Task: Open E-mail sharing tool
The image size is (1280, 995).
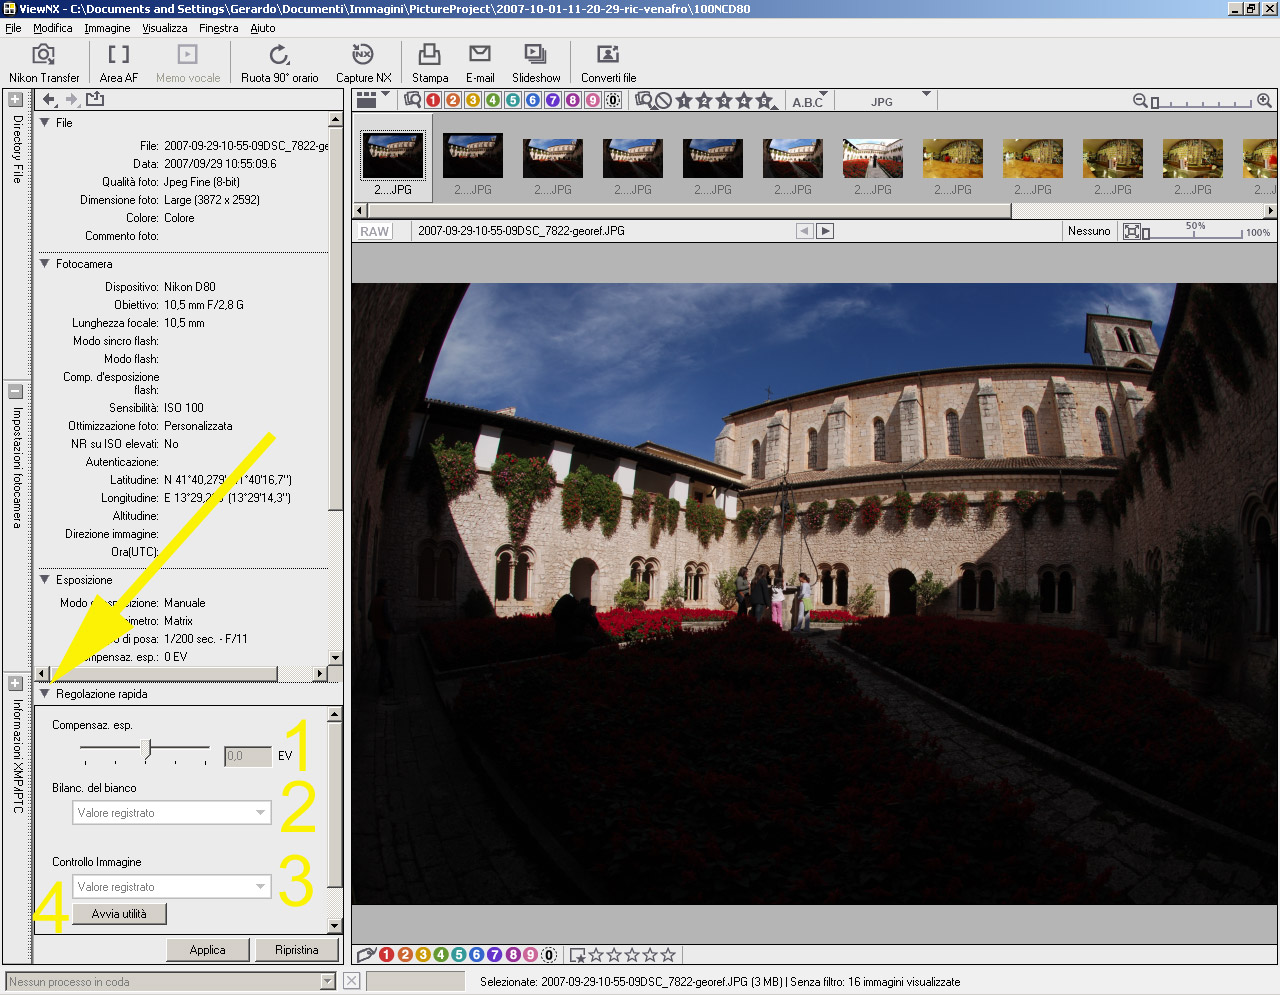Action: tap(480, 62)
